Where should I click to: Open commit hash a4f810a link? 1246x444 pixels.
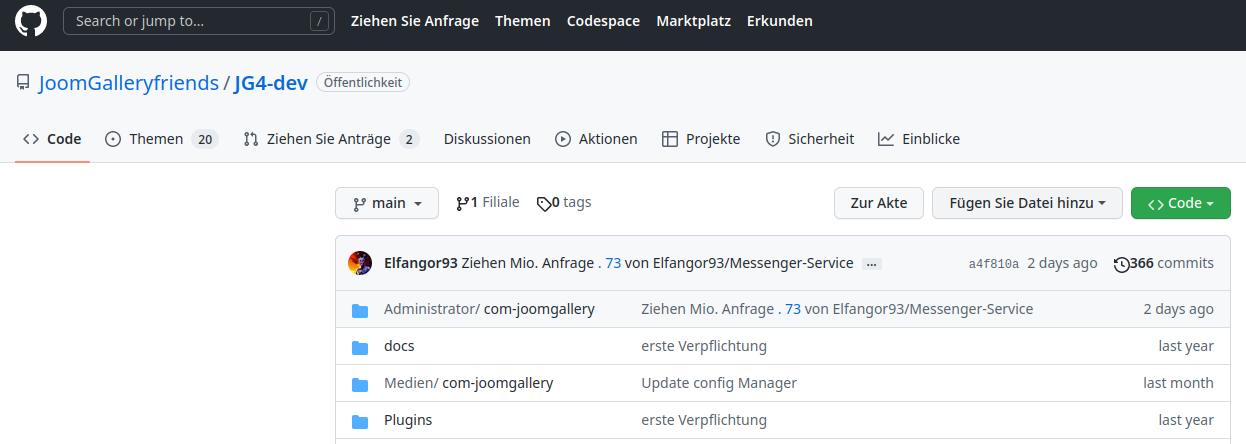993,264
